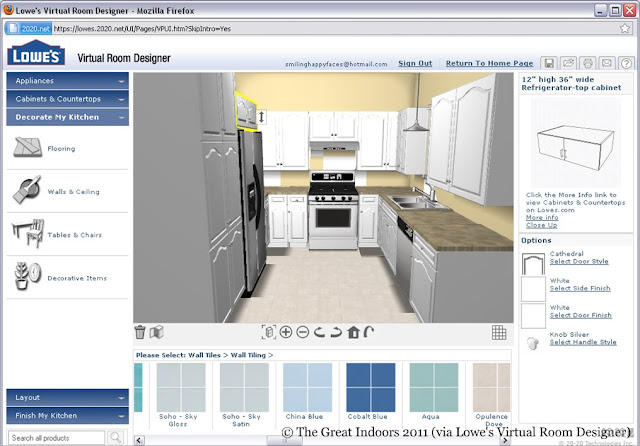640x446 pixels.
Task: Open the More Info link
Action: point(542,217)
